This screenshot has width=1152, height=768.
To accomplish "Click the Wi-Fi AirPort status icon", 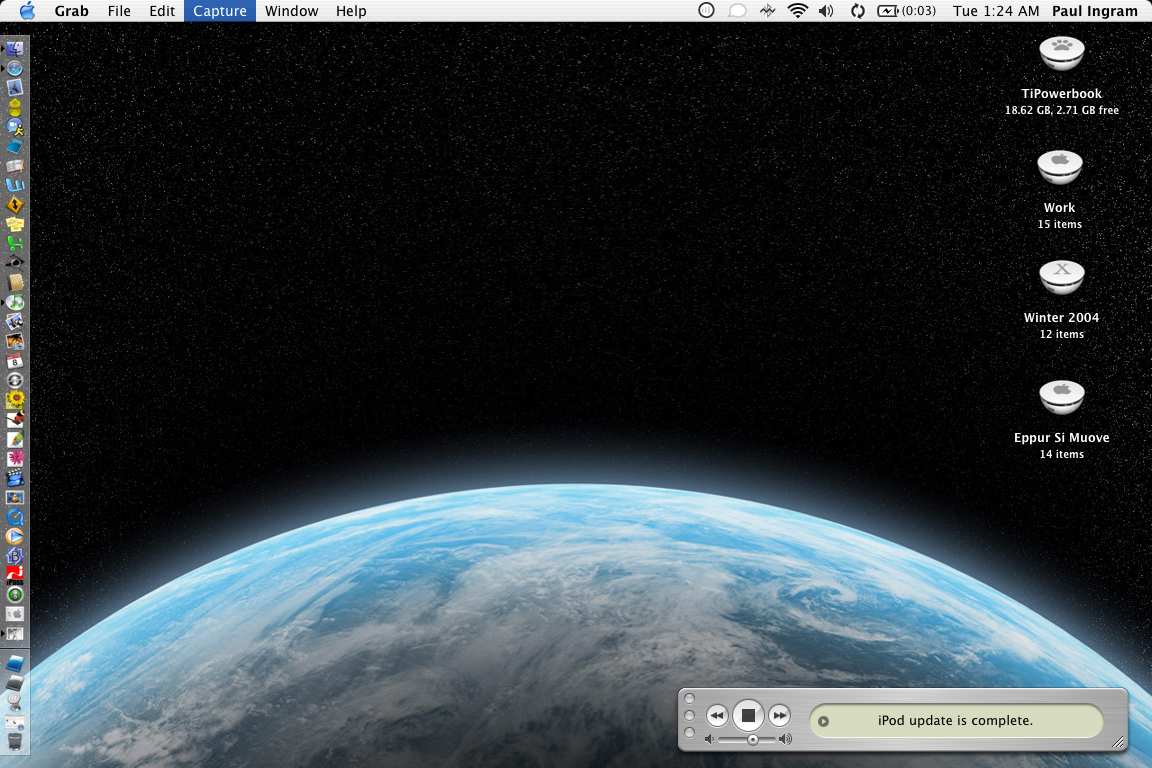I will pos(797,11).
